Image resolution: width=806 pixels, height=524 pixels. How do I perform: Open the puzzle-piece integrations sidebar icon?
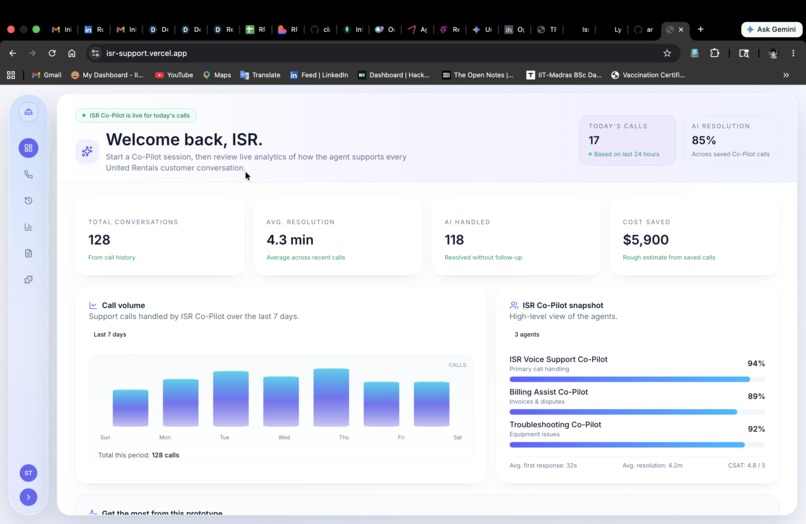click(28, 279)
